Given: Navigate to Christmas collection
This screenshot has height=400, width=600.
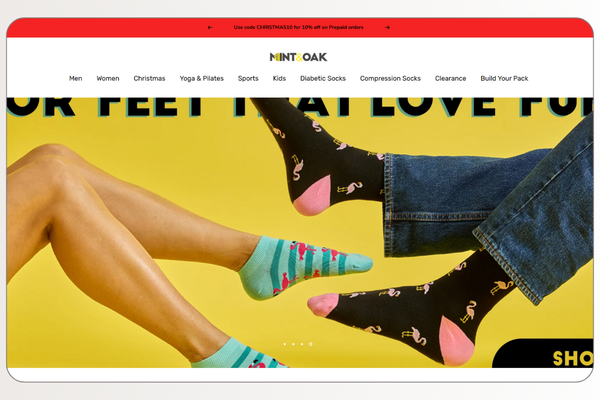Looking at the screenshot, I should click(149, 78).
